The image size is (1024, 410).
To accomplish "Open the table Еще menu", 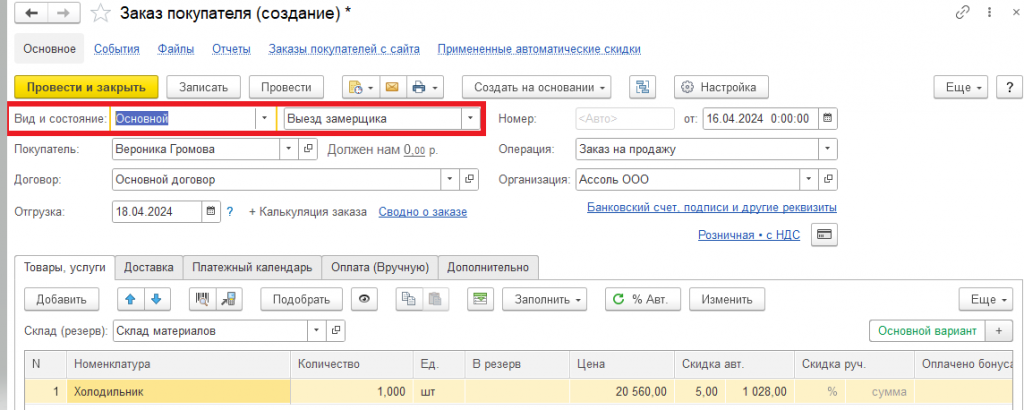I will point(987,300).
